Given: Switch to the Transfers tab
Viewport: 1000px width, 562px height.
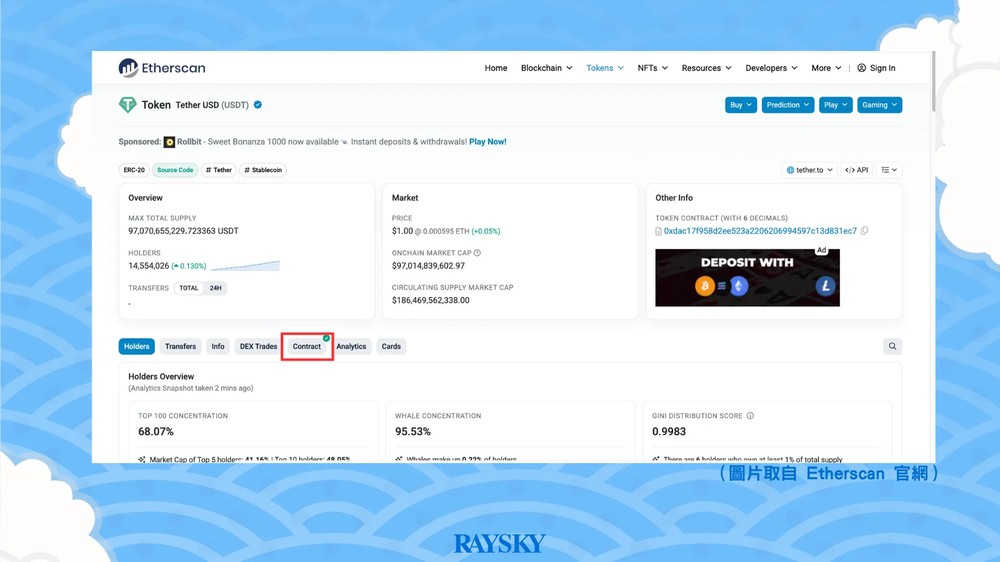Looking at the screenshot, I should pyautogui.click(x=180, y=346).
